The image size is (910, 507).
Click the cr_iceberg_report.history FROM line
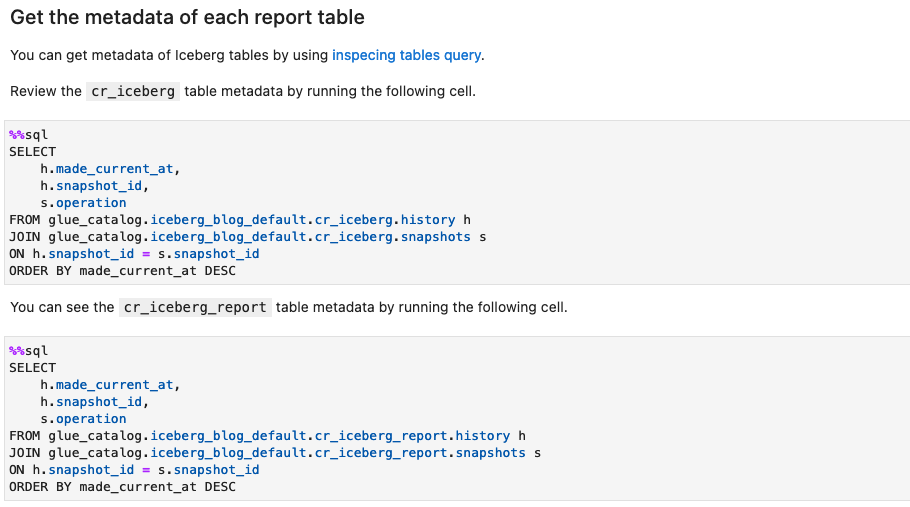(267, 436)
